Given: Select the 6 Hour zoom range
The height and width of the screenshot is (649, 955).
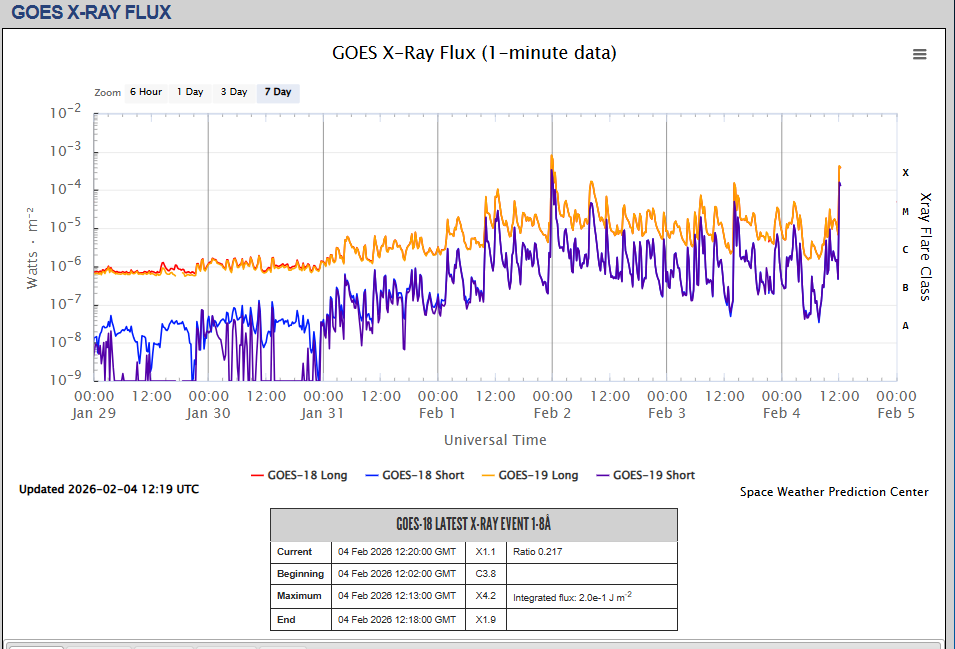Looking at the screenshot, I should pos(145,92).
